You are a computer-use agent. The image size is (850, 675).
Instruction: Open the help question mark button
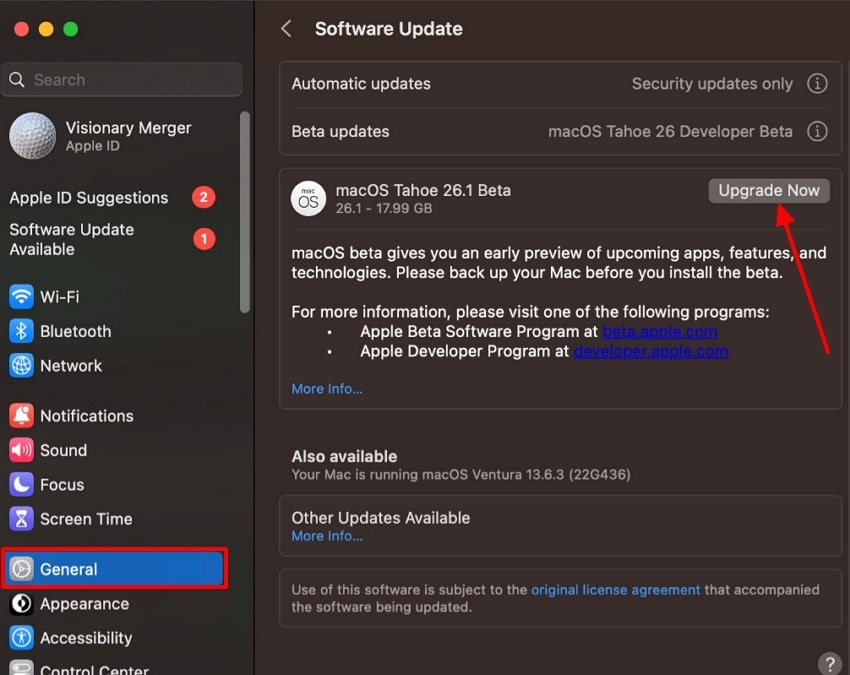click(x=829, y=664)
